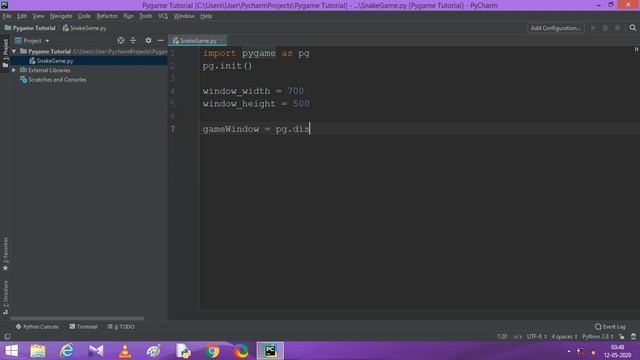Open the Run menu
Image resolution: width=640 pixels, height=360 pixels.
coord(129,16)
